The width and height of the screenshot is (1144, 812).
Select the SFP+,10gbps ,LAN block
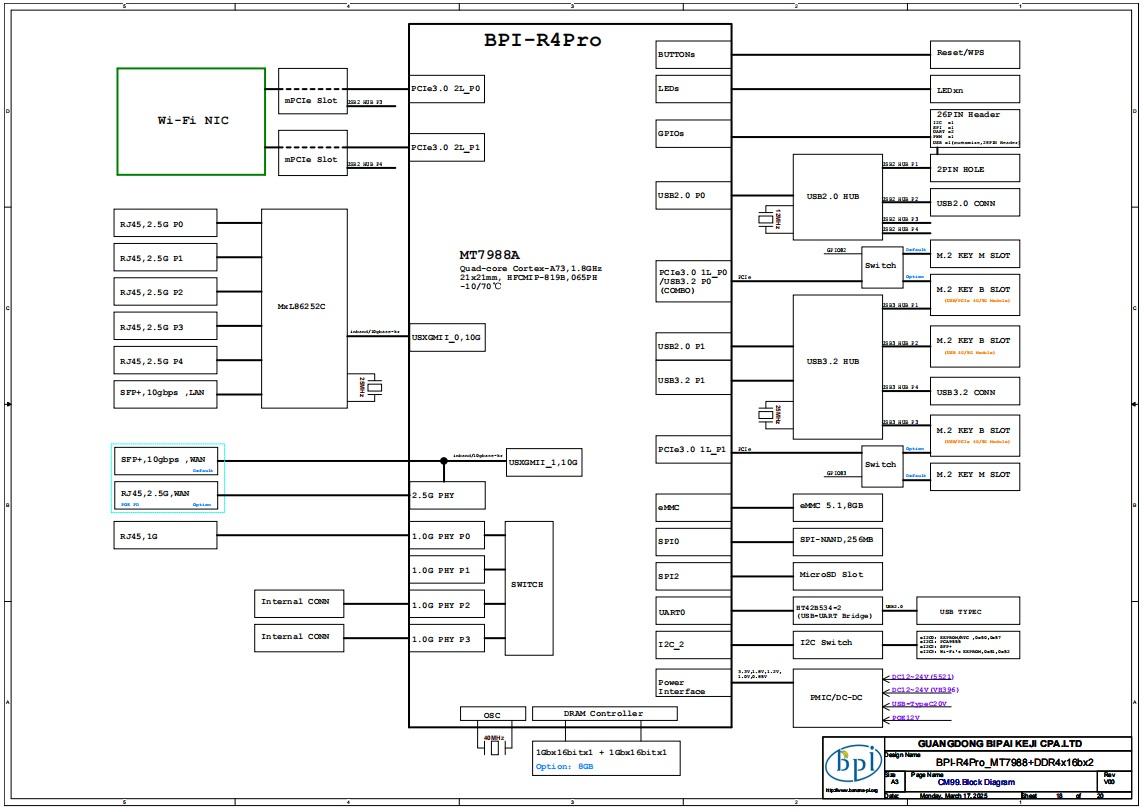pyautogui.click(x=165, y=394)
